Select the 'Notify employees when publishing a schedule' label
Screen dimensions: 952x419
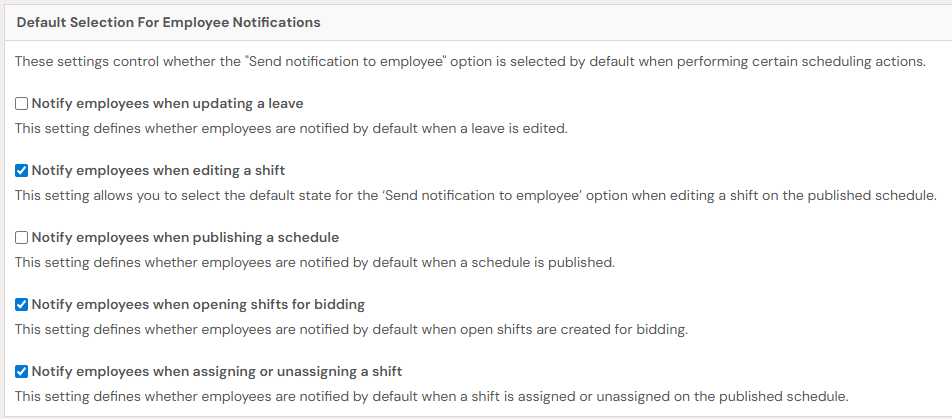[185, 238]
